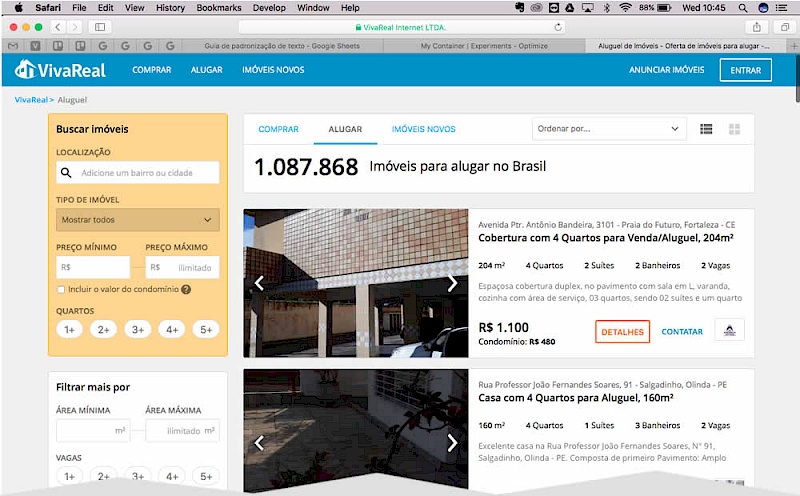The width and height of the screenshot is (800, 496).
Task: Switch to list view icon
Action: 706,129
